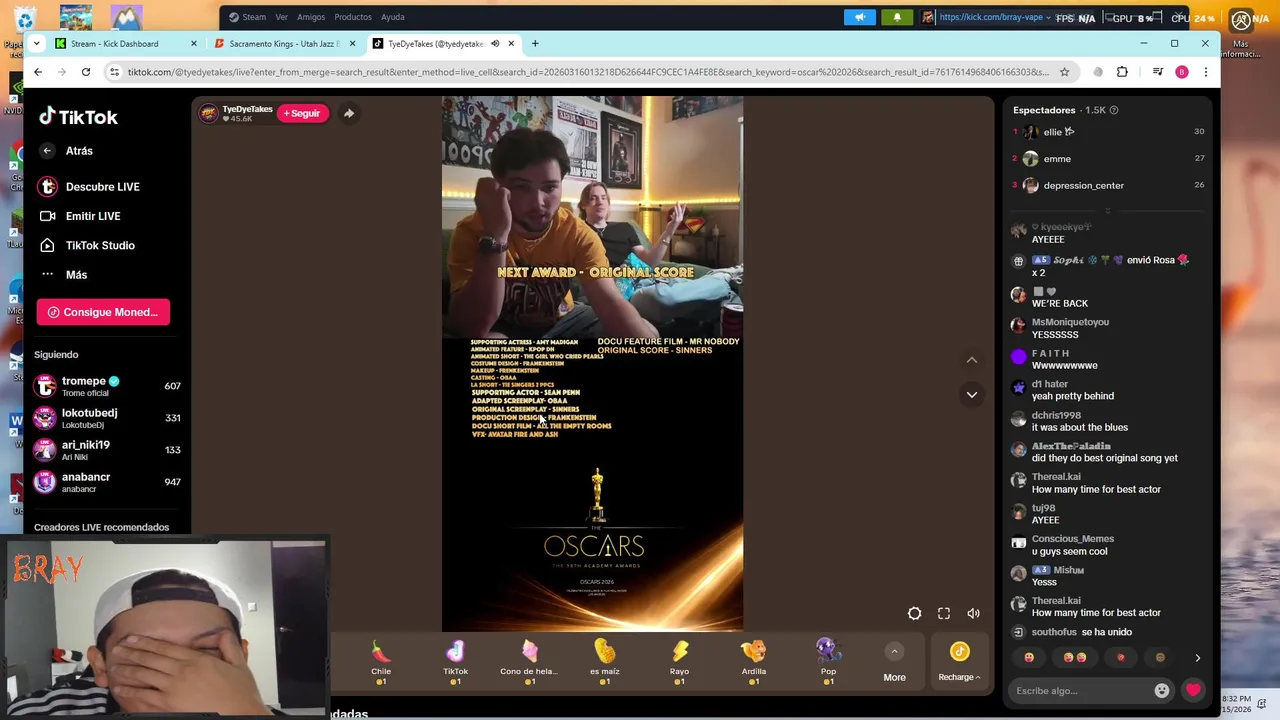Click Steam notifications bell button

[x=896, y=17]
